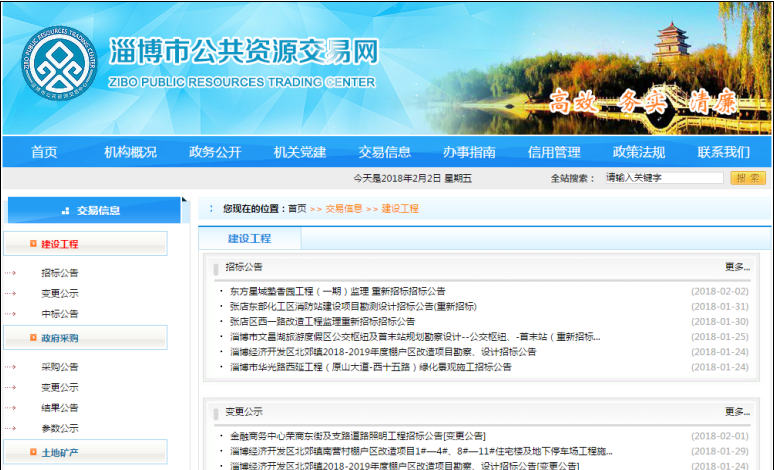Expand the 建设工程 sidebar section

click(60, 244)
